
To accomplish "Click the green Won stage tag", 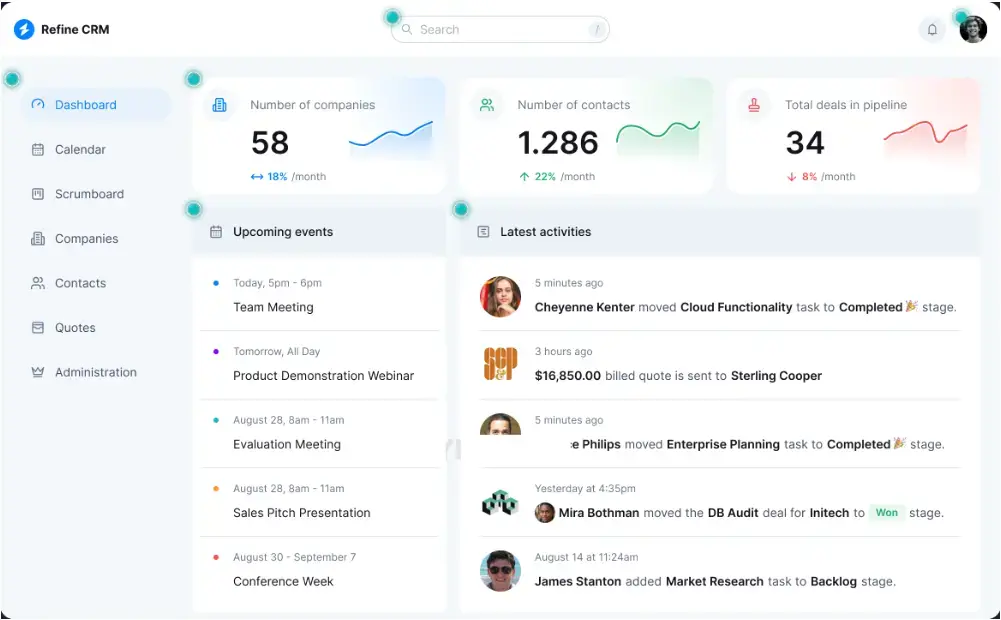I will pos(886,512).
